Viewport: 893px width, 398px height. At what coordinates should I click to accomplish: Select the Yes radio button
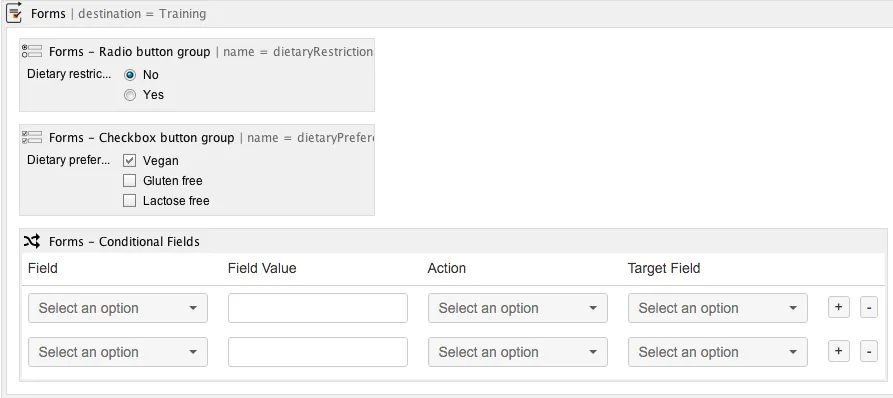coord(130,95)
